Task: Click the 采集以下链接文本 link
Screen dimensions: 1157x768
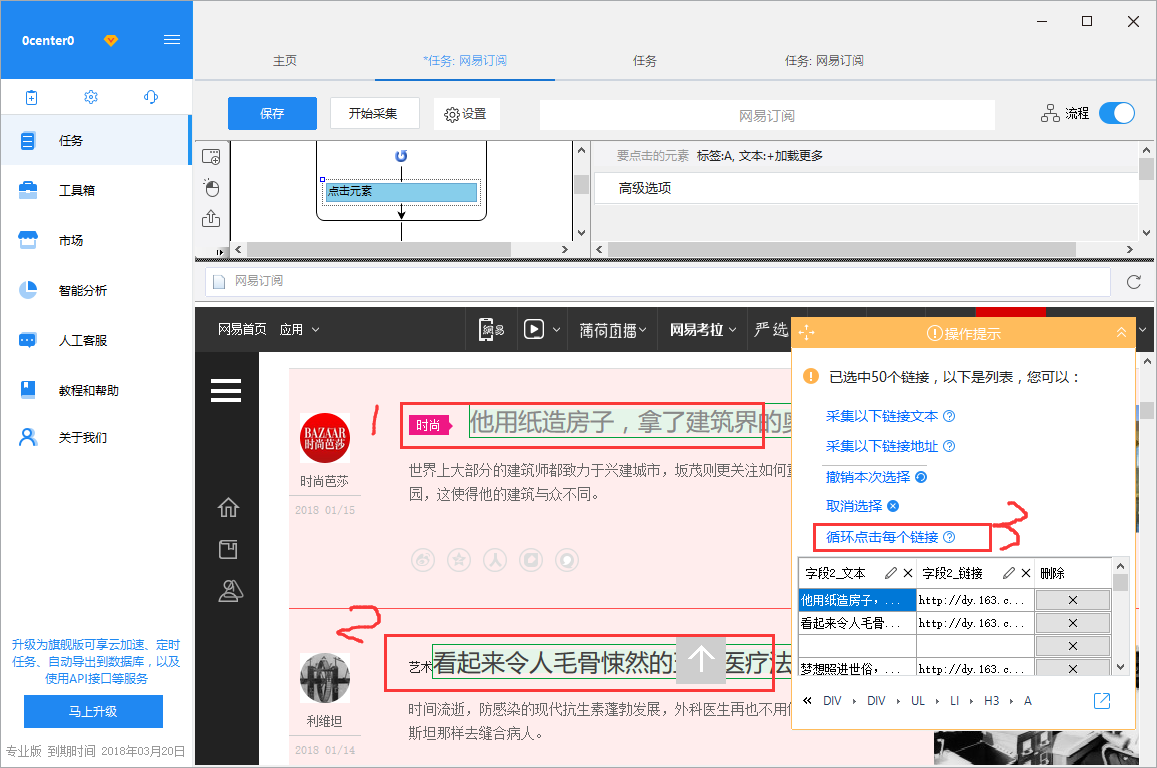Action: tap(882, 416)
